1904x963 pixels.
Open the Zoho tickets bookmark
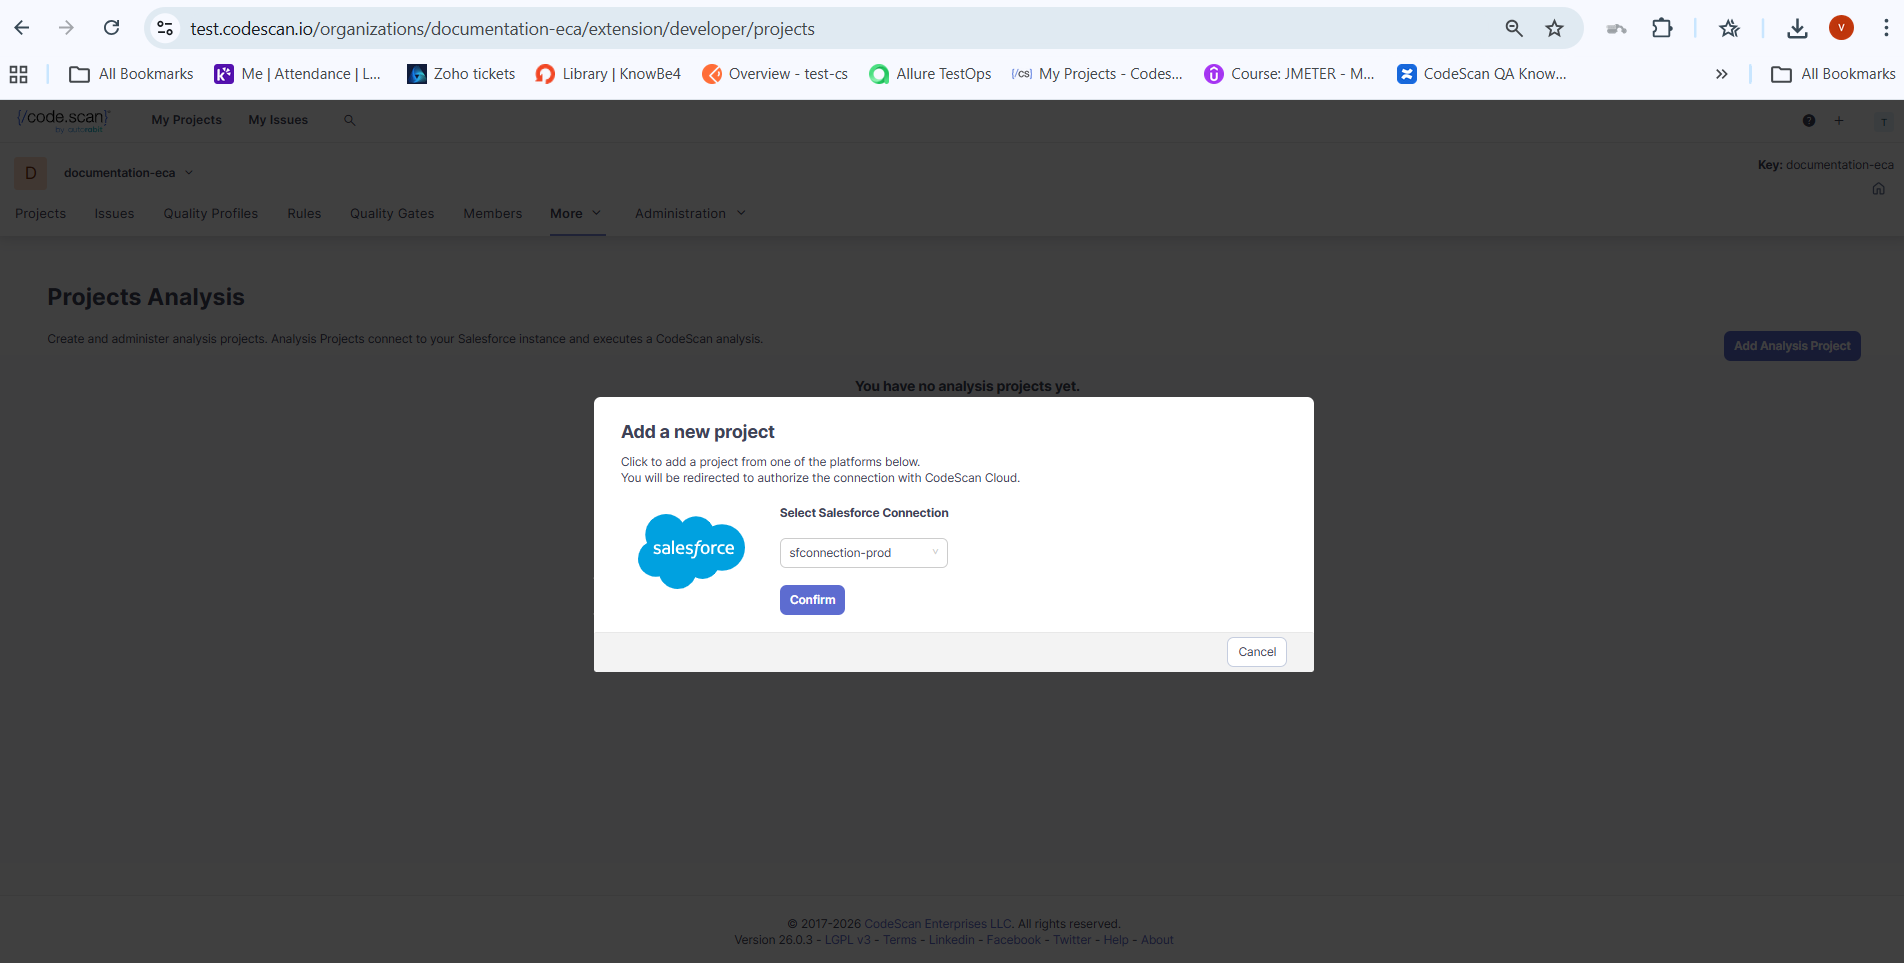[x=461, y=74]
